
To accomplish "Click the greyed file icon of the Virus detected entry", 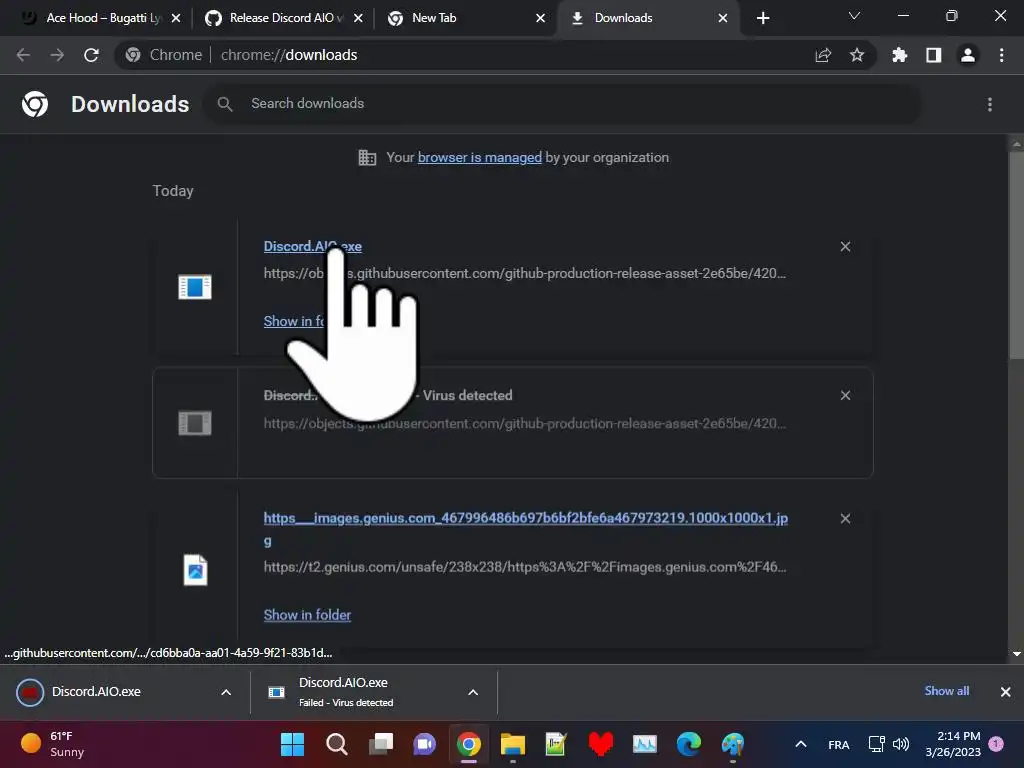I will pos(195,423).
